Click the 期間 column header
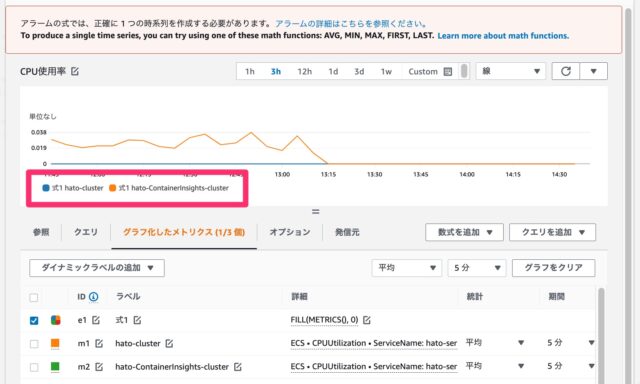This screenshot has height=384, width=640. 556,297
